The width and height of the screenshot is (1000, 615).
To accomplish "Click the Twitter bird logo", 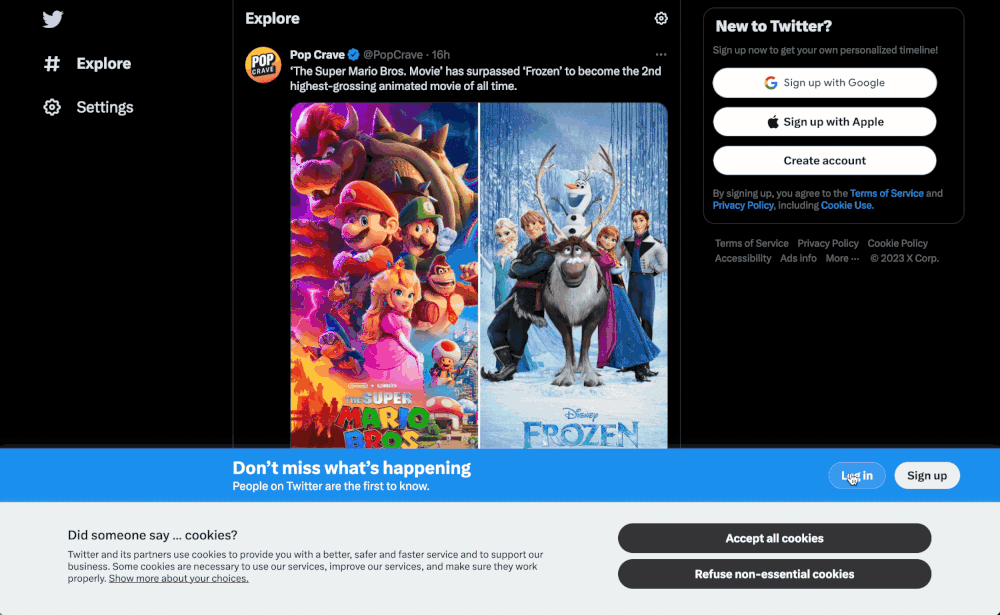I will [x=53, y=19].
